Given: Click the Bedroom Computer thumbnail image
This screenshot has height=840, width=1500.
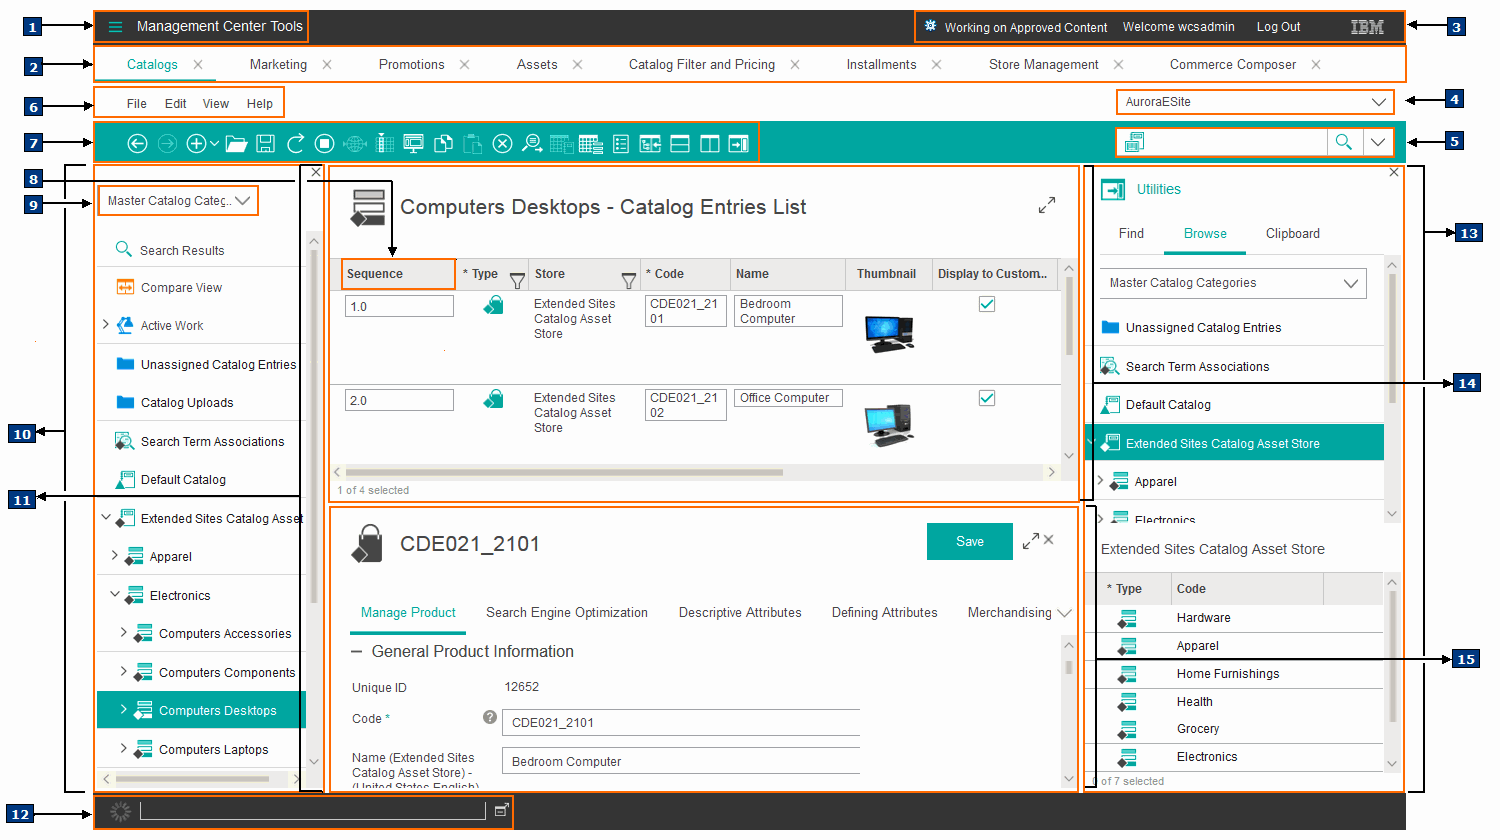Looking at the screenshot, I should coord(889,333).
